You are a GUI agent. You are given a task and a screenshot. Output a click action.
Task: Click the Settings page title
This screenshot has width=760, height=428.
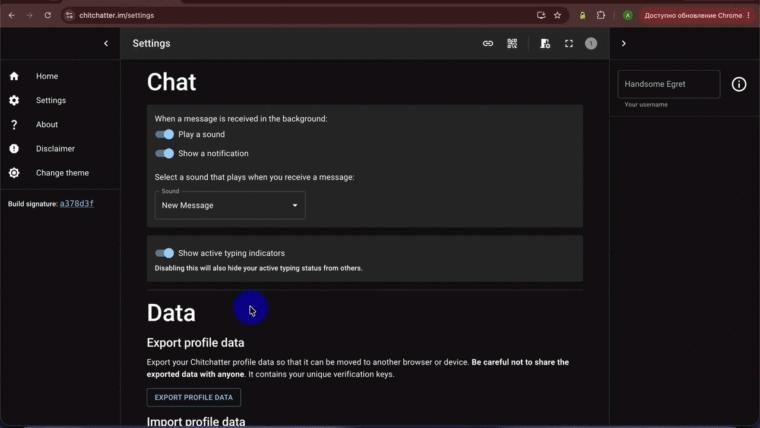151,44
